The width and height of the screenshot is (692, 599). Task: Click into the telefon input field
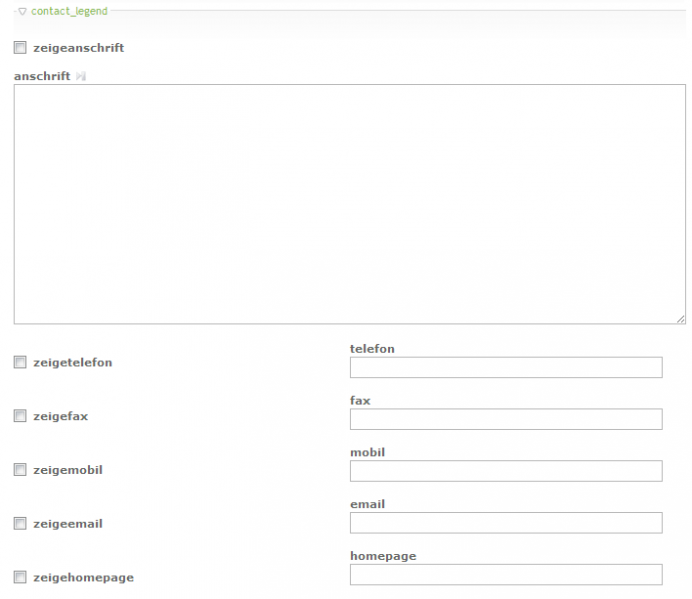pos(505,367)
